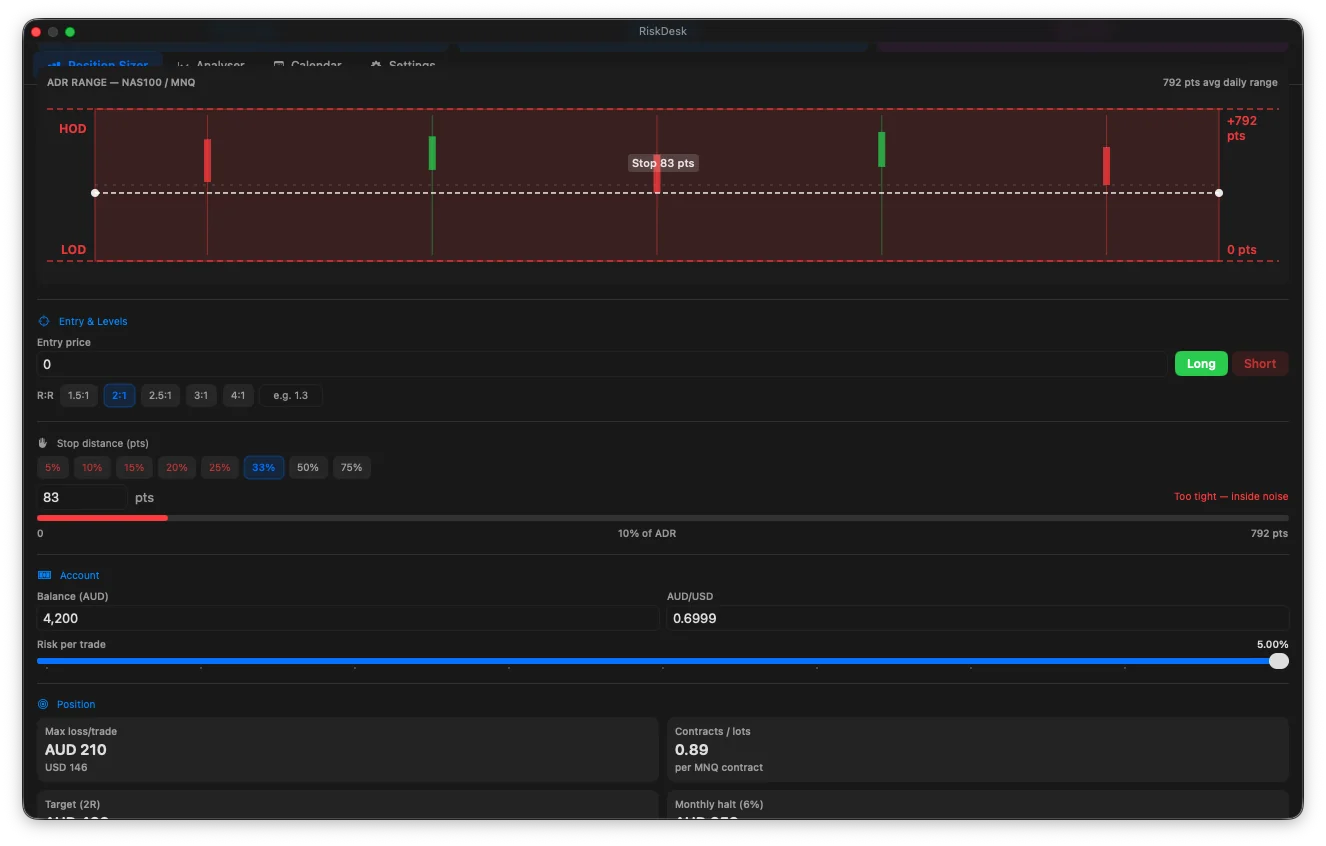Screen dimensions: 1326x846
Task: Click the rightmost red candlestick in ADR chart
Action: coord(1106,166)
